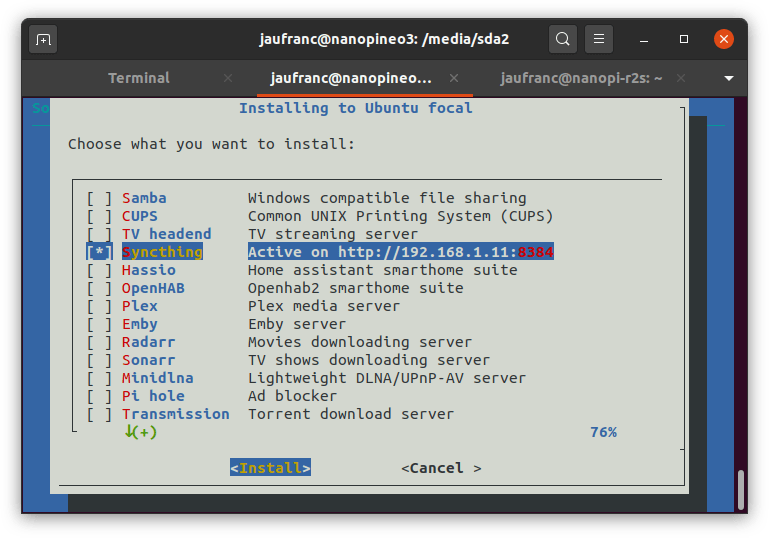Select the highlighted Syncthing entry name
The image size is (769, 538).
click(x=162, y=252)
